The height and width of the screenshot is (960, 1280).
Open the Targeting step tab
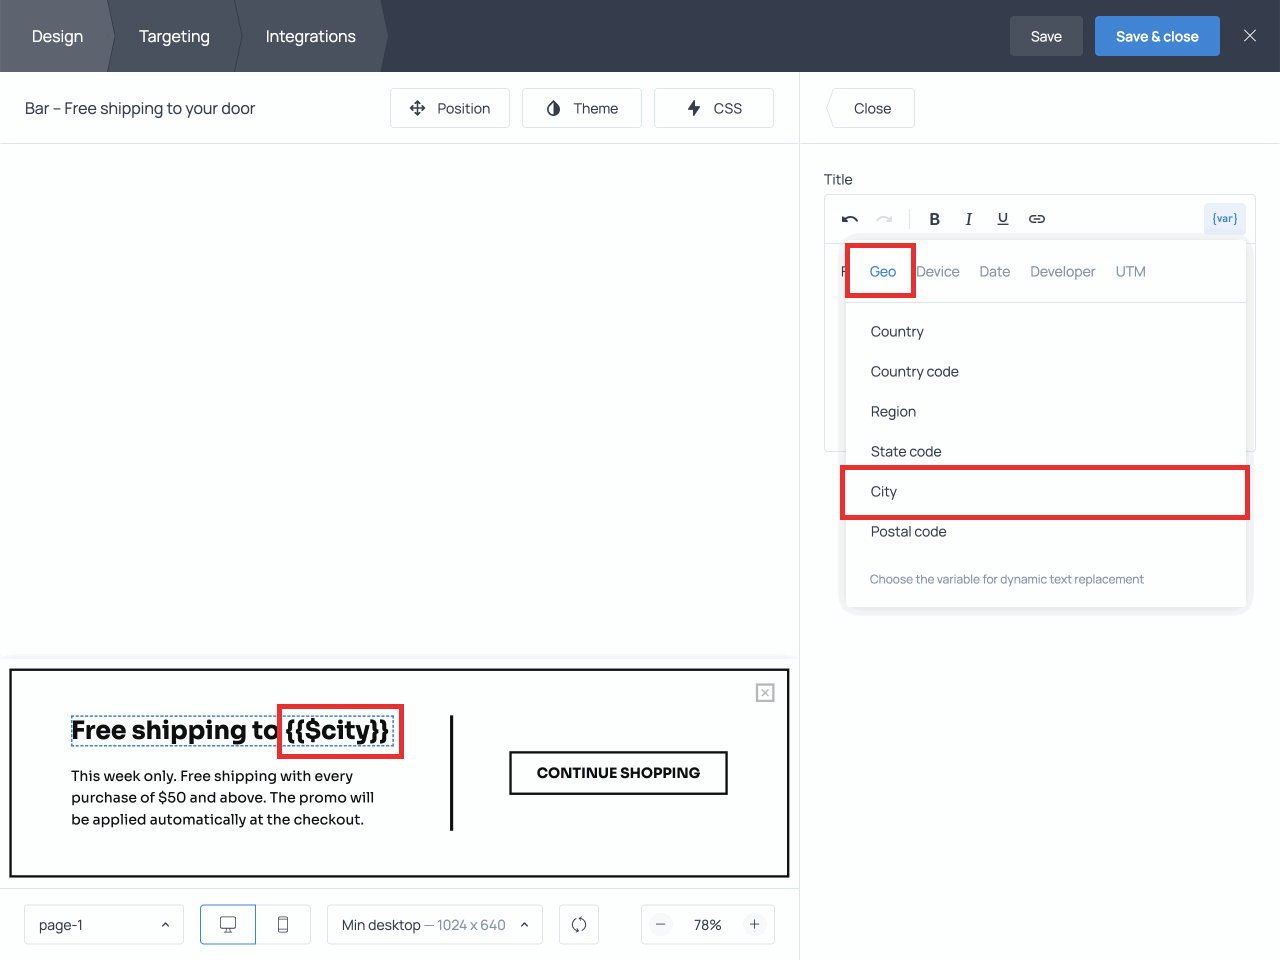click(x=174, y=36)
